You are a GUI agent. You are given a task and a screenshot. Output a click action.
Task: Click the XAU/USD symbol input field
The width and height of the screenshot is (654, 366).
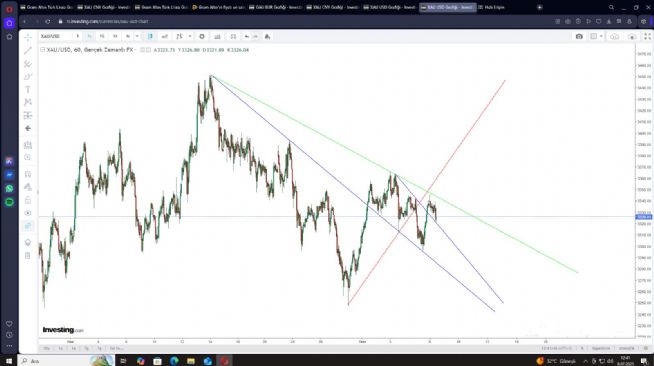point(57,37)
